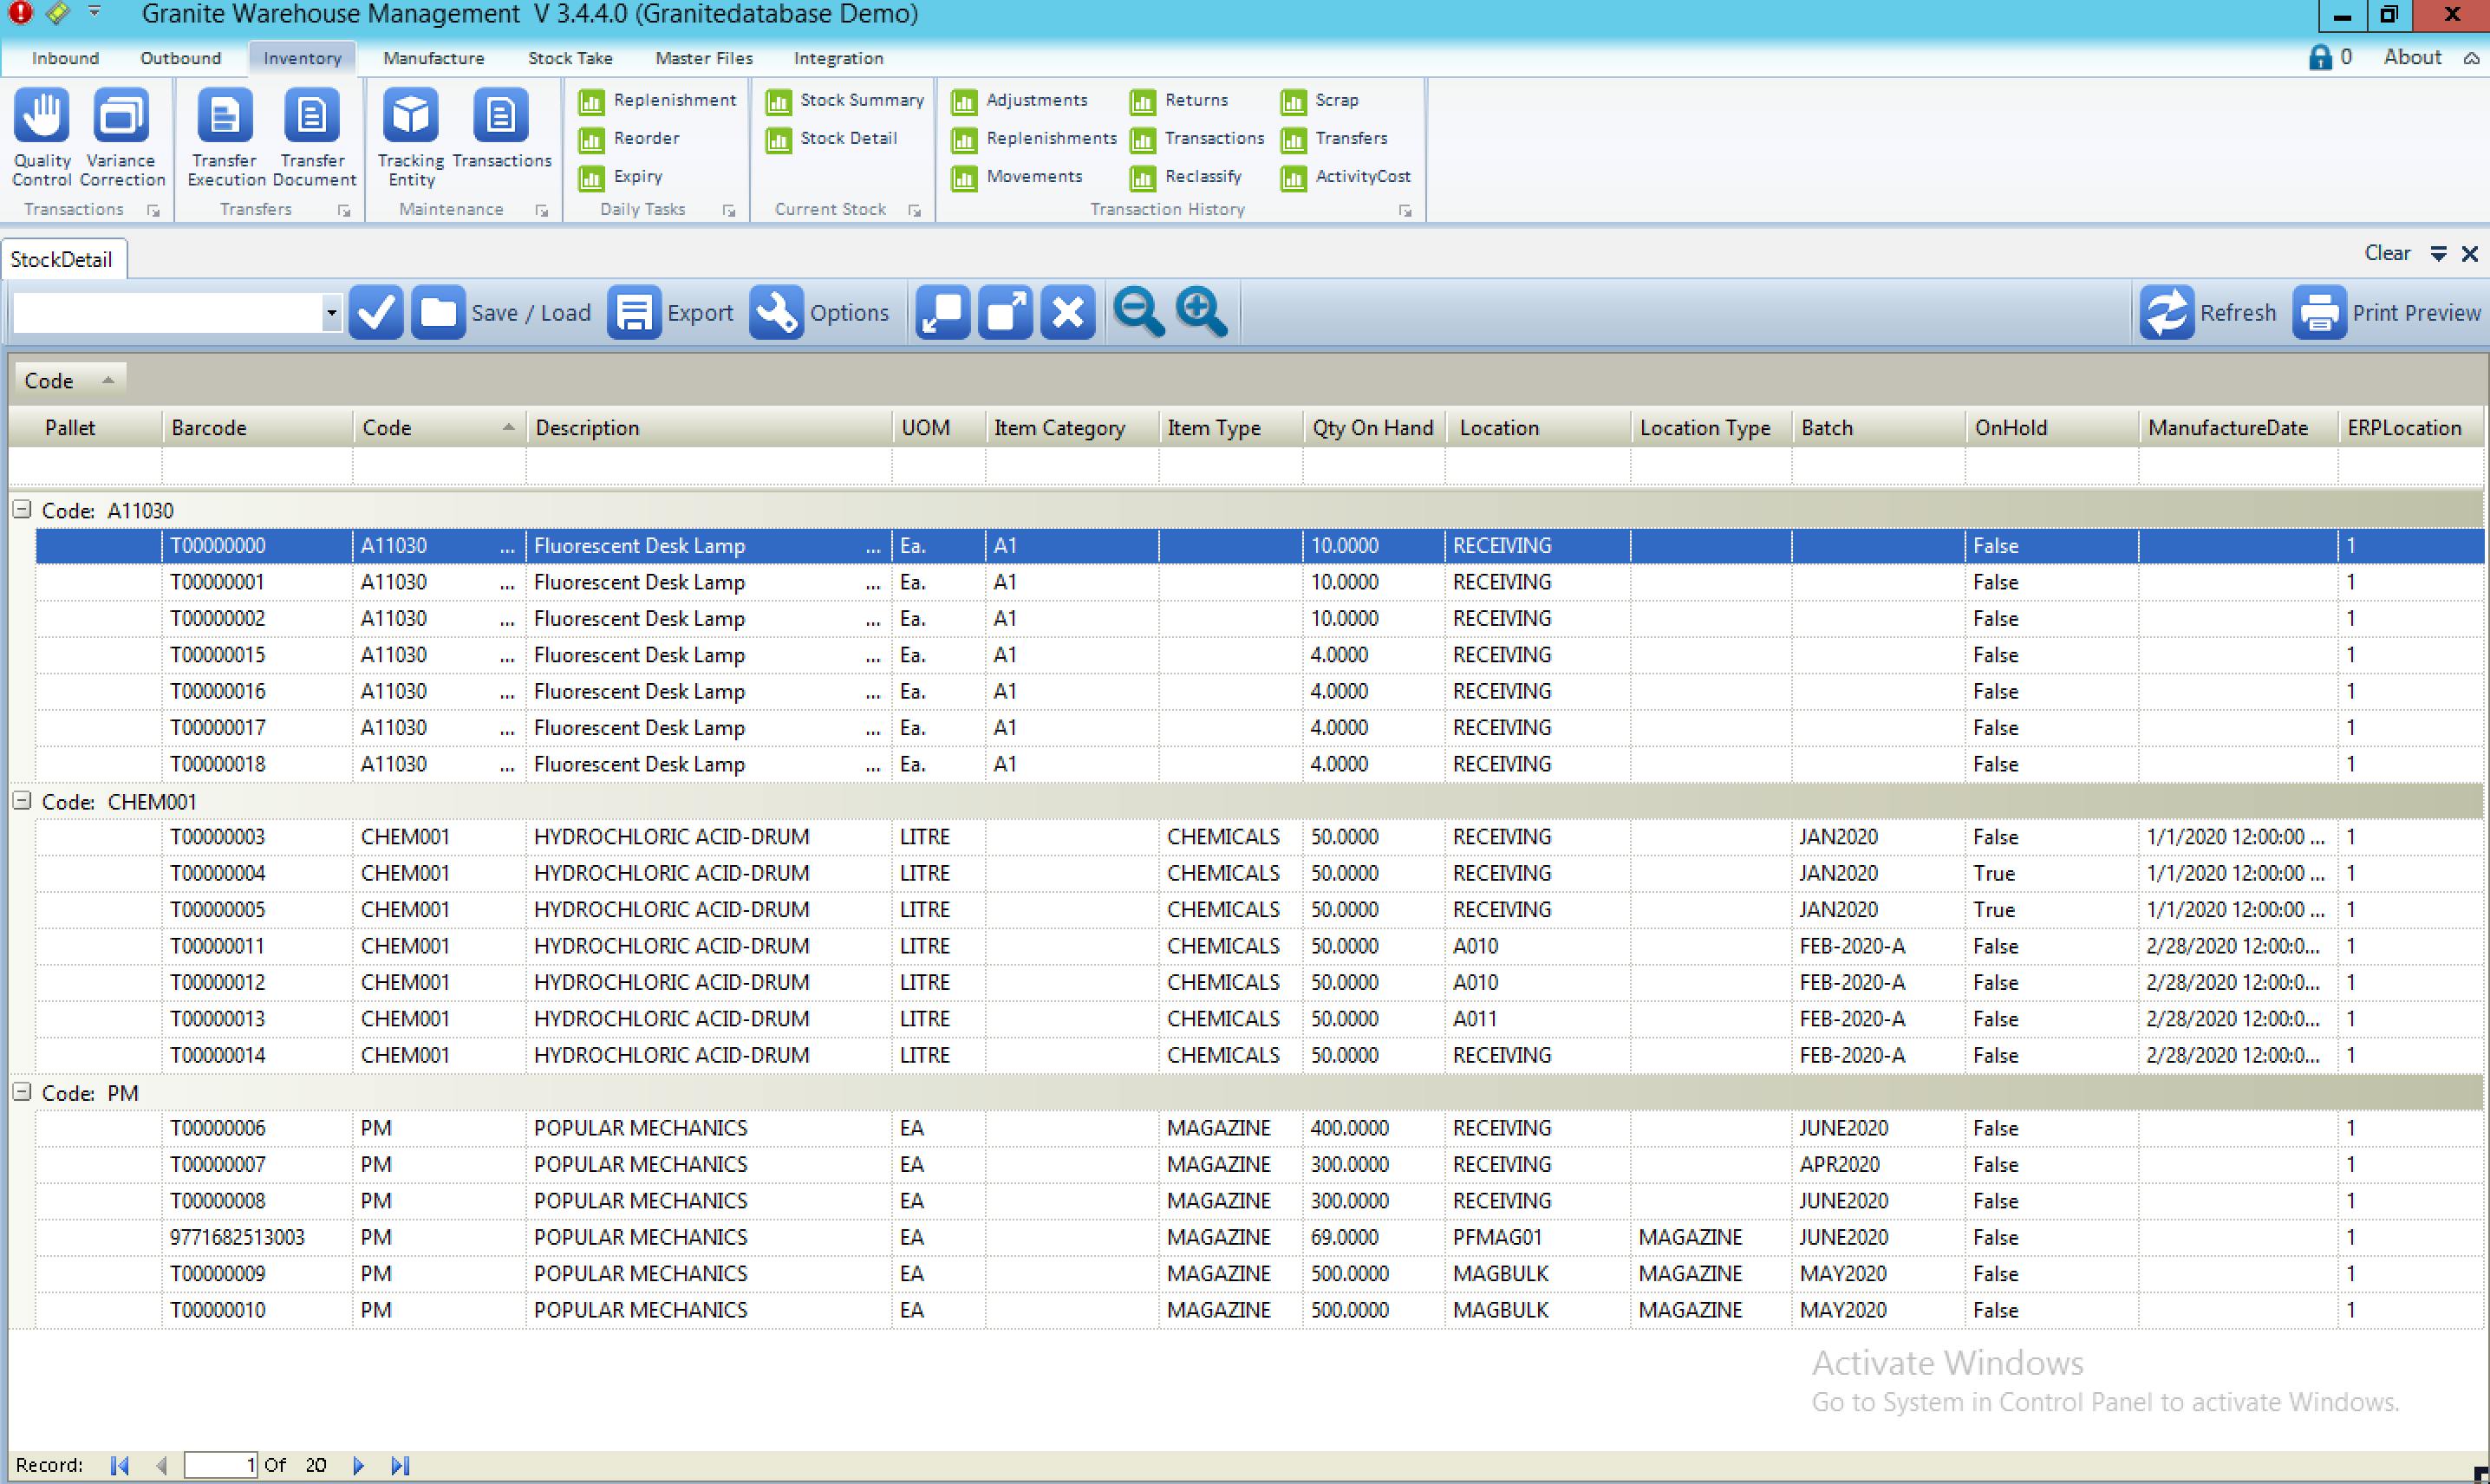Screen dimensions: 2490x1484
Task: Switch to the Master Files ribbon tab
Action: pyautogui.click(x=704, y=58)
